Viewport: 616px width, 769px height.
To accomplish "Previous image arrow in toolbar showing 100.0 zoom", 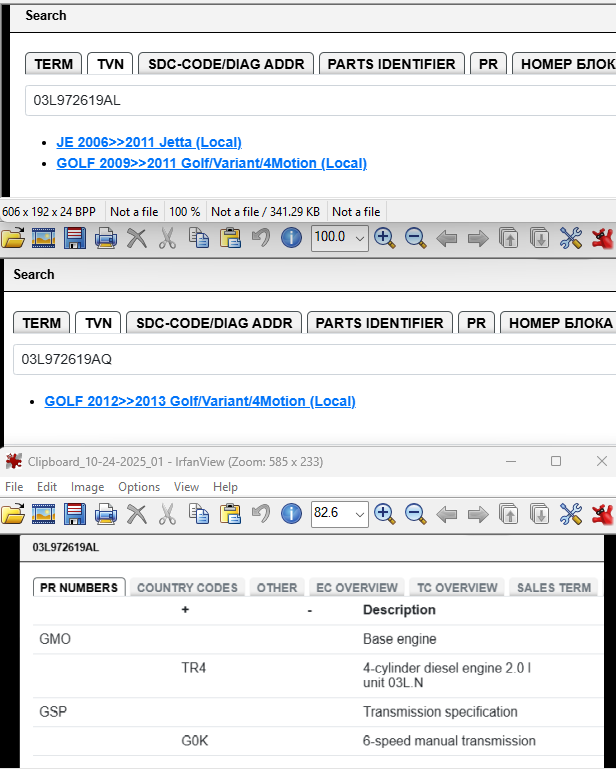I will pyautogui.click(x=446, y=239).
